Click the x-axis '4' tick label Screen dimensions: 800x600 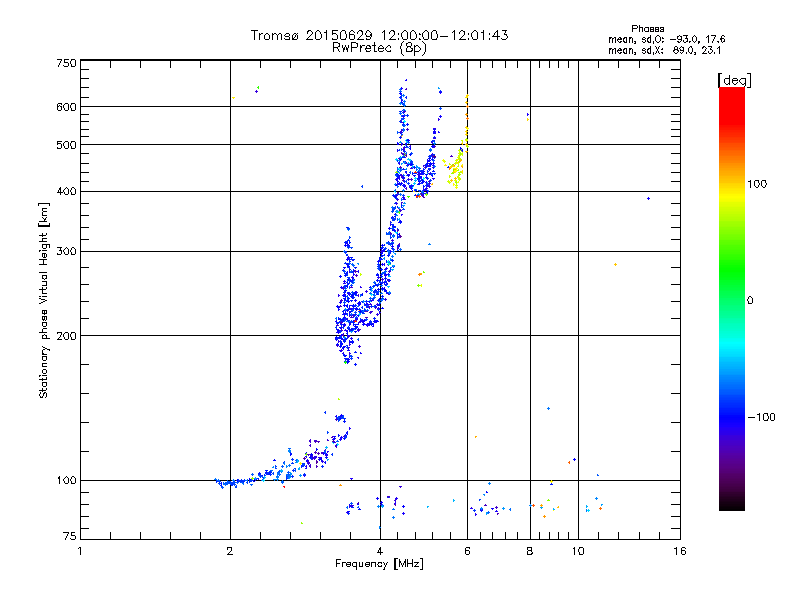tap(380, 551)
